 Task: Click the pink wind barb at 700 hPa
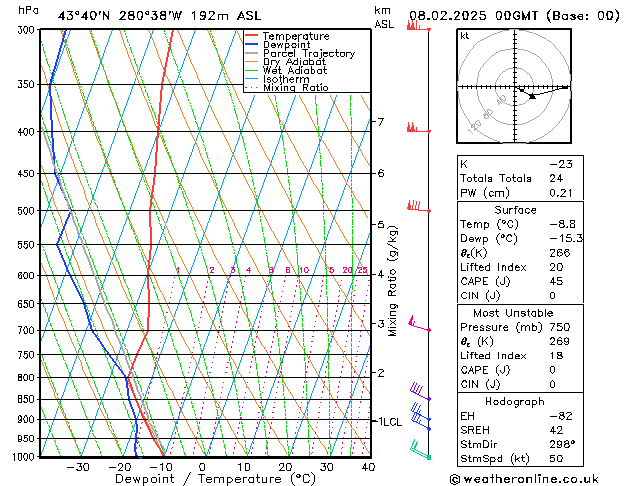point(419,324)
